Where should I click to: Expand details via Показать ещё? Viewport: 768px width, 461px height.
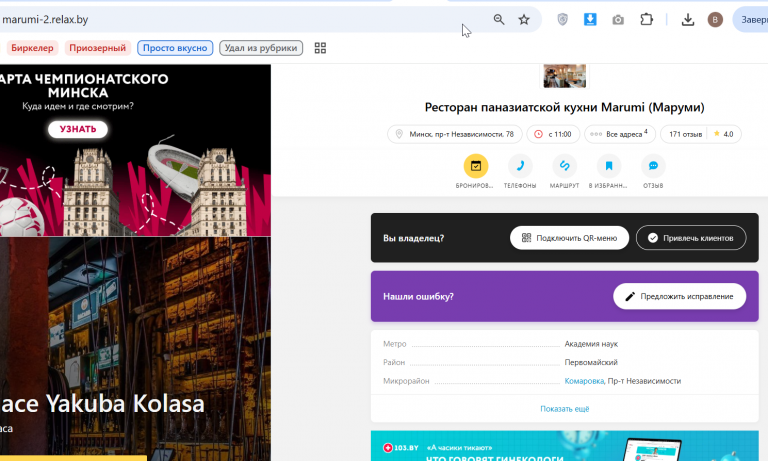[564, 409]
